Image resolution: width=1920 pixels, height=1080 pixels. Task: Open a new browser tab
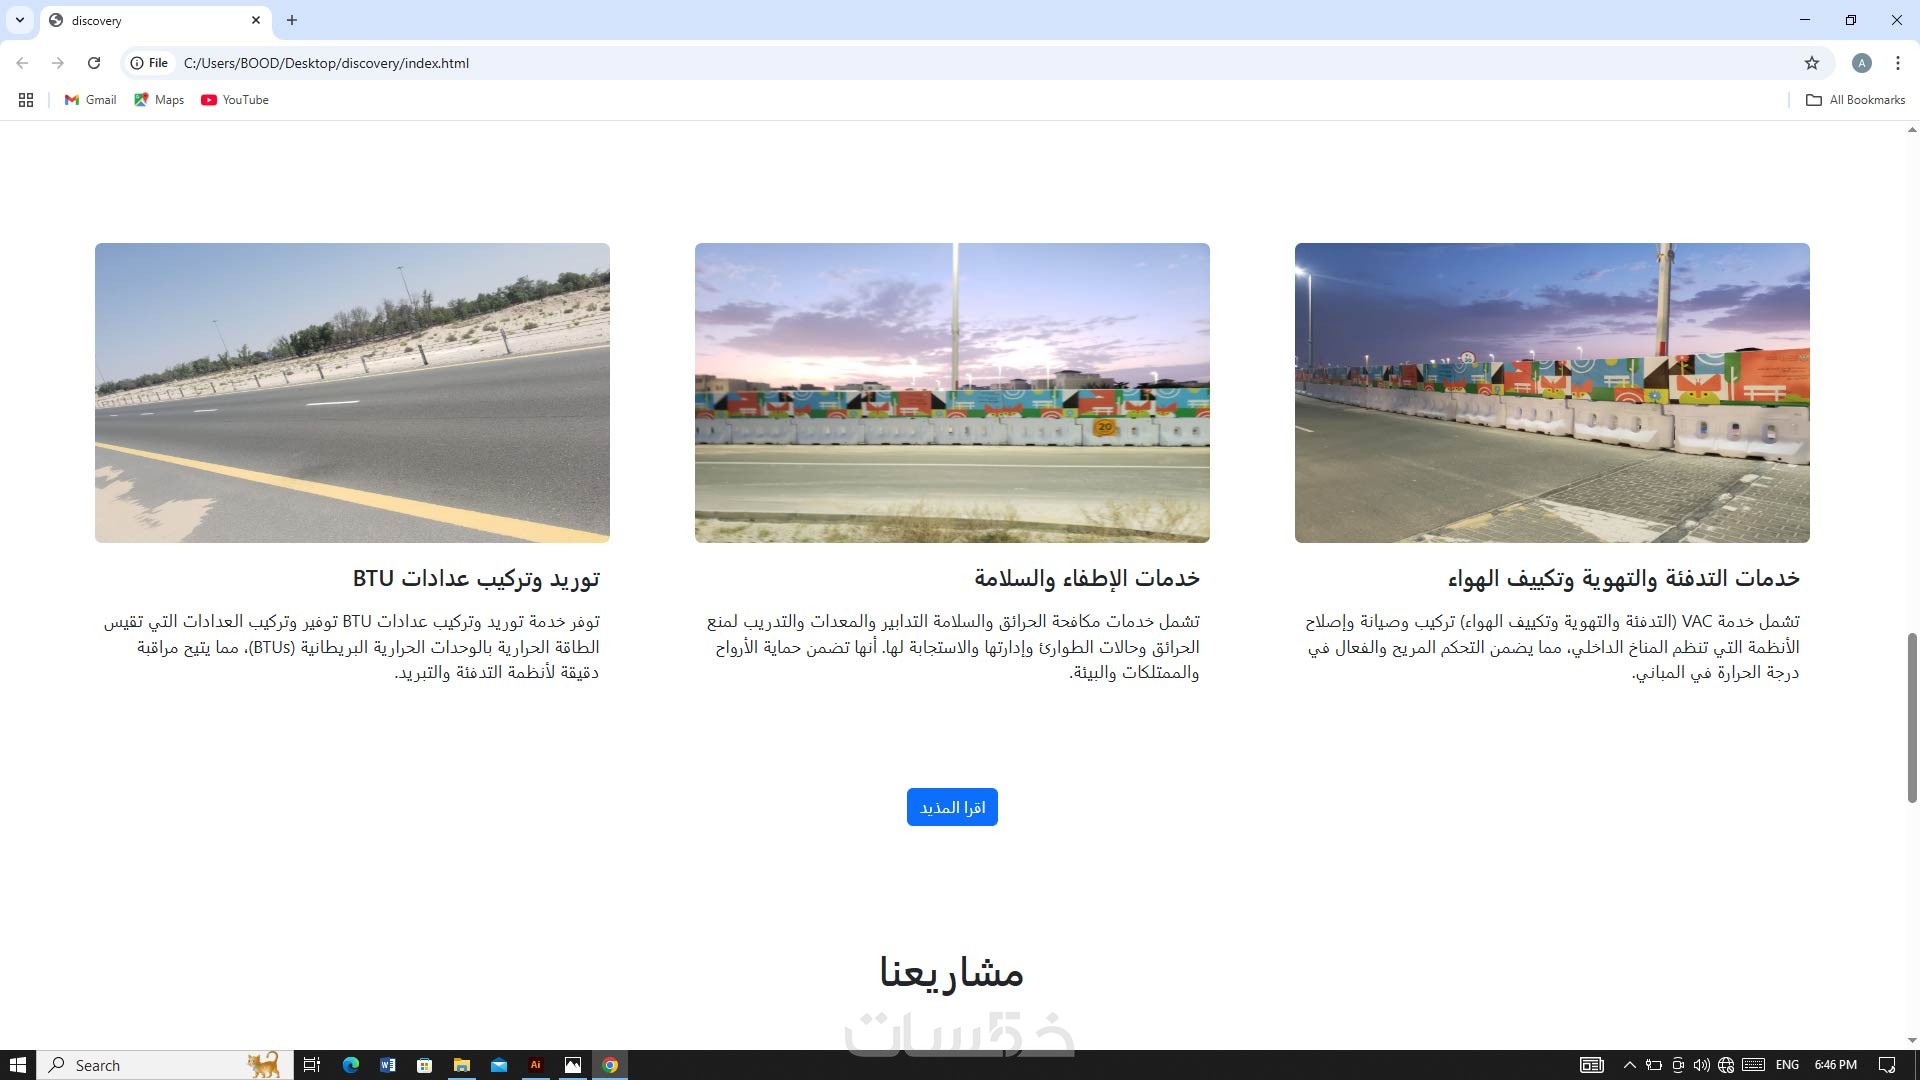pyautogui.click(x=292, y=20)
